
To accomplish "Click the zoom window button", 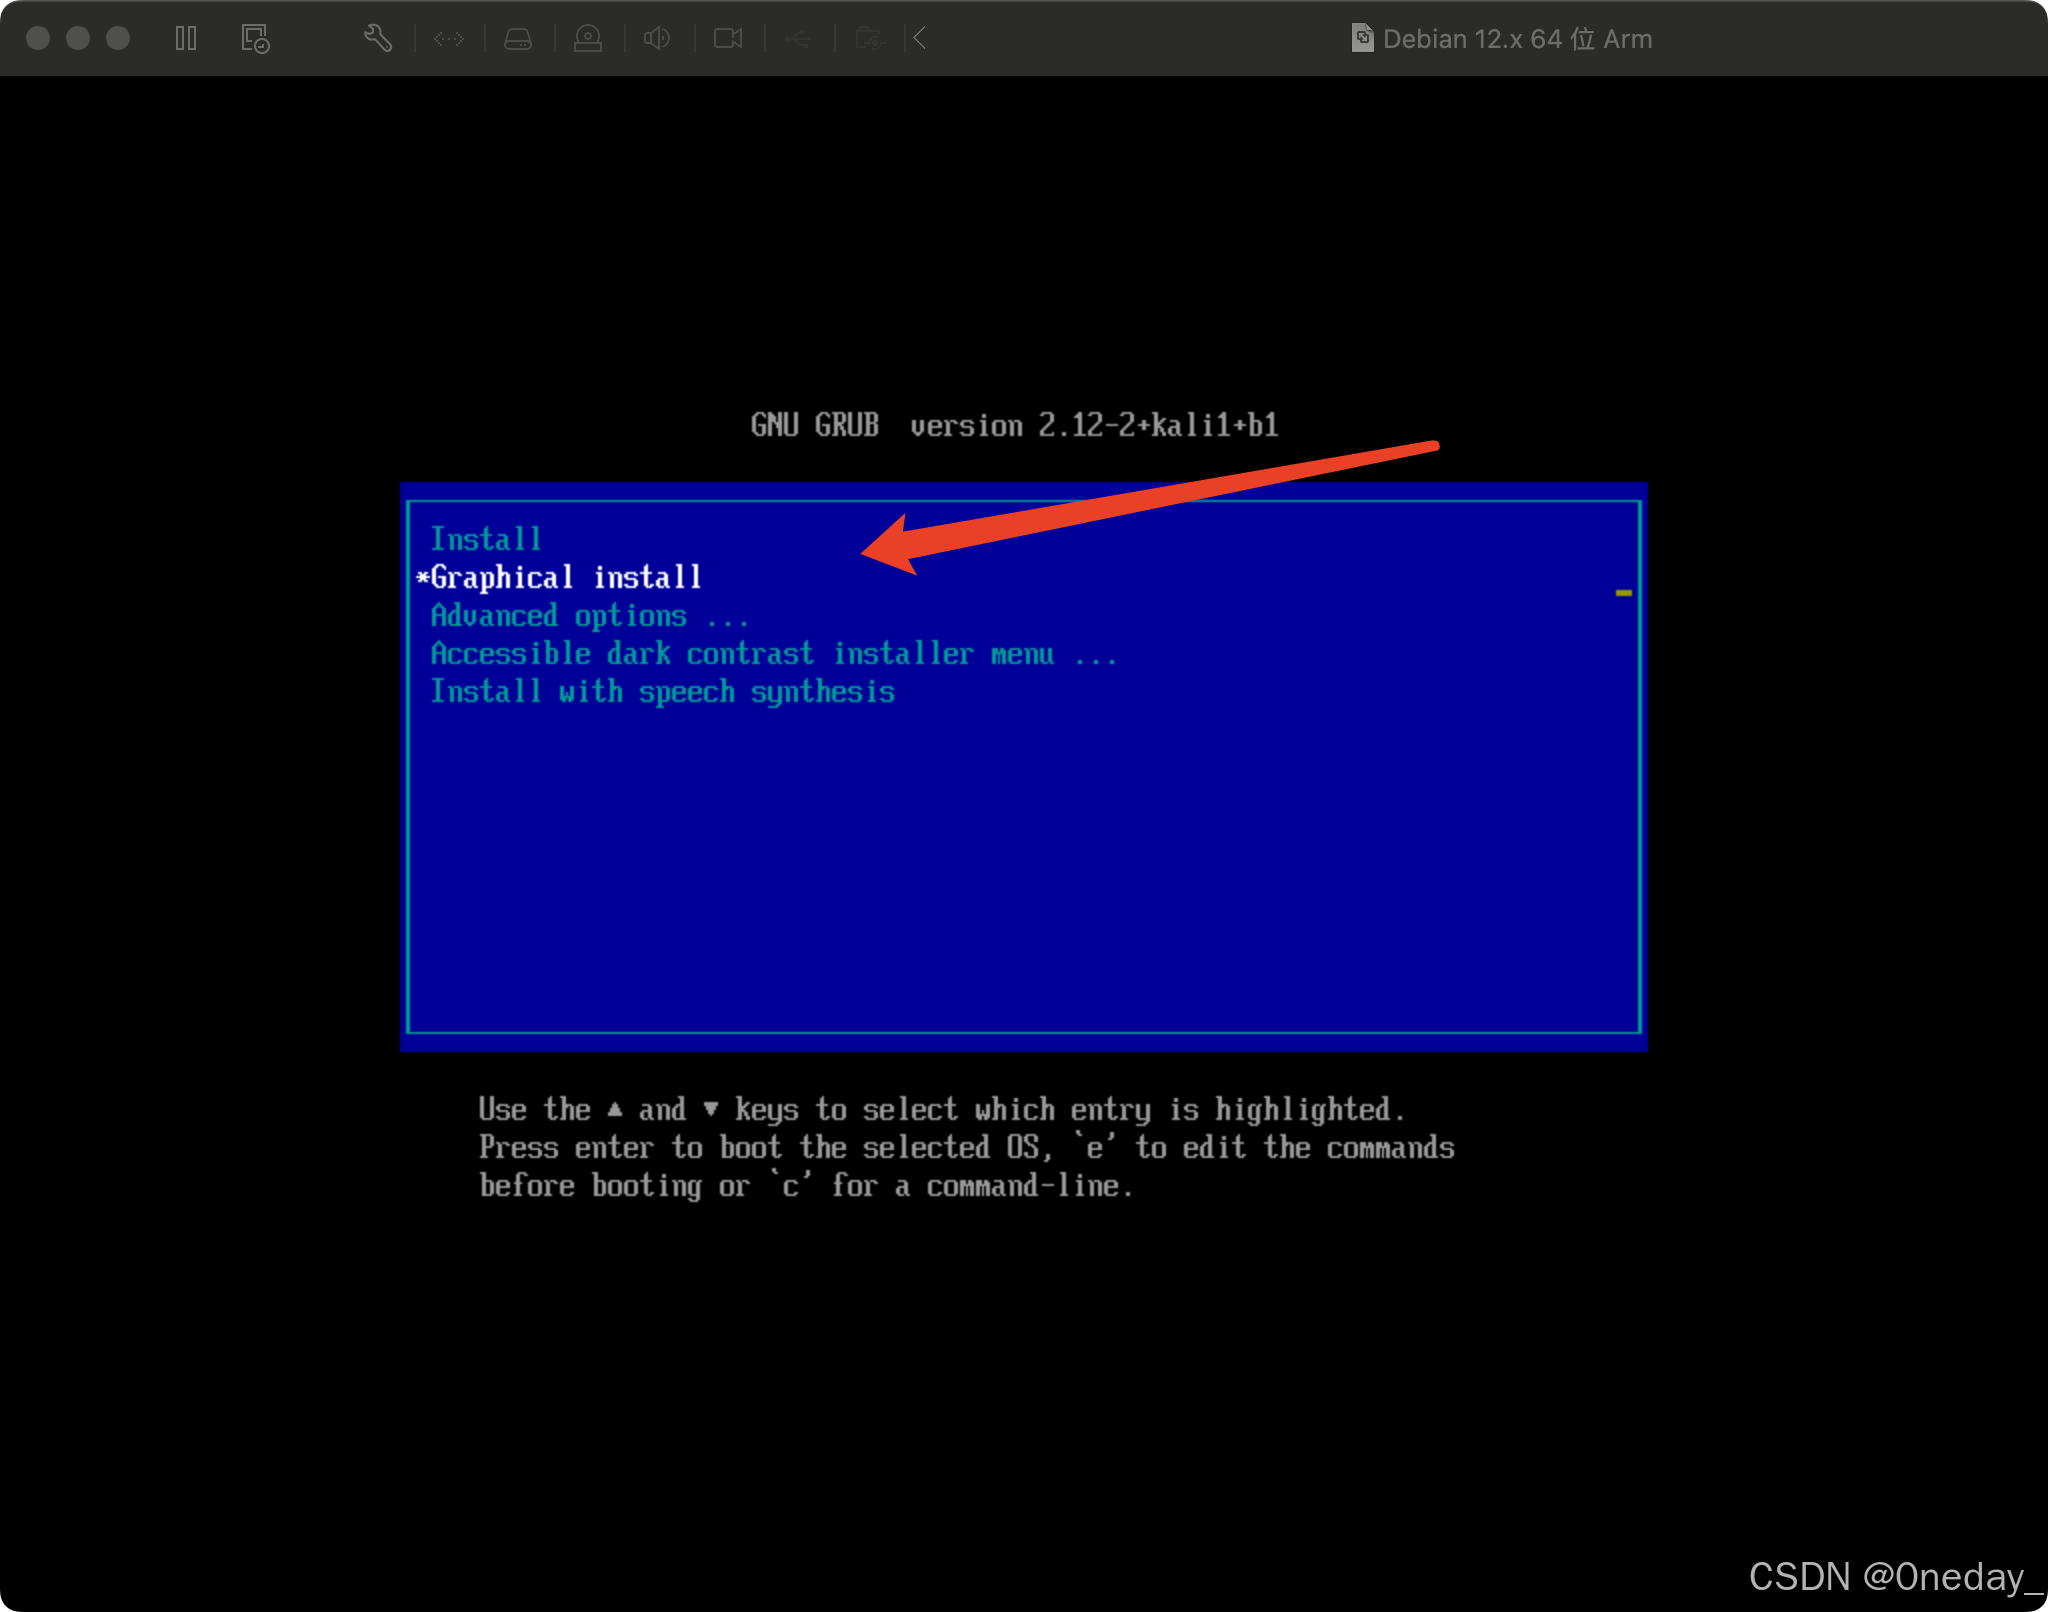I will [118, 38].
